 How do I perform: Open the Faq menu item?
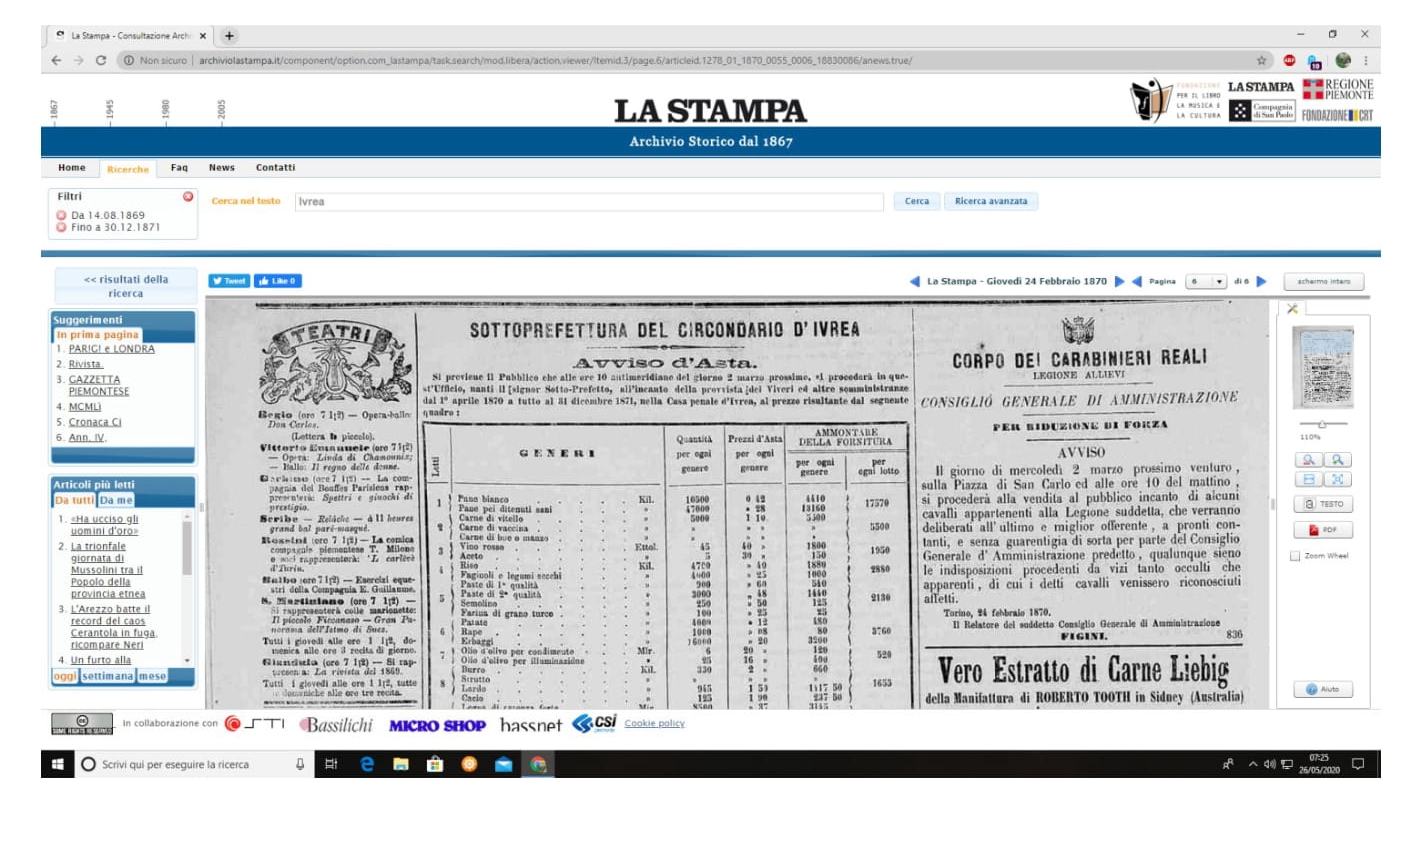click(x=179, y=168)
